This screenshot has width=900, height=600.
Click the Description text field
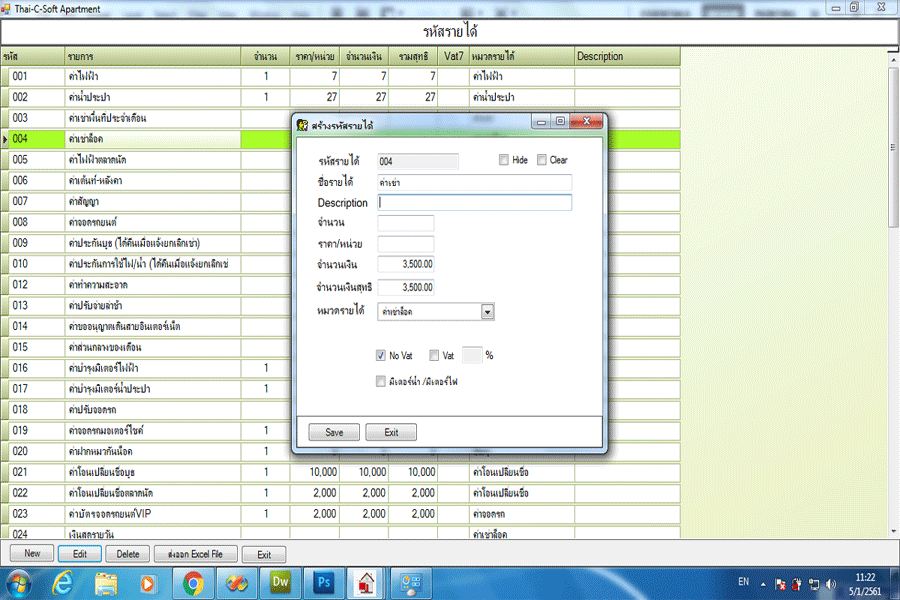(474, 203)
